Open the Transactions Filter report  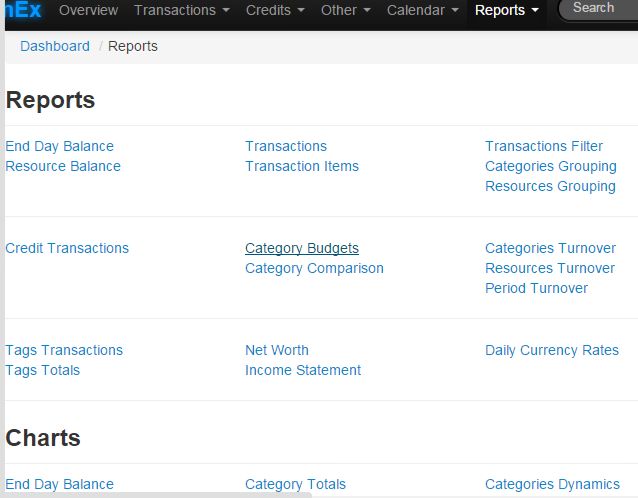click(x=544, y=146)
